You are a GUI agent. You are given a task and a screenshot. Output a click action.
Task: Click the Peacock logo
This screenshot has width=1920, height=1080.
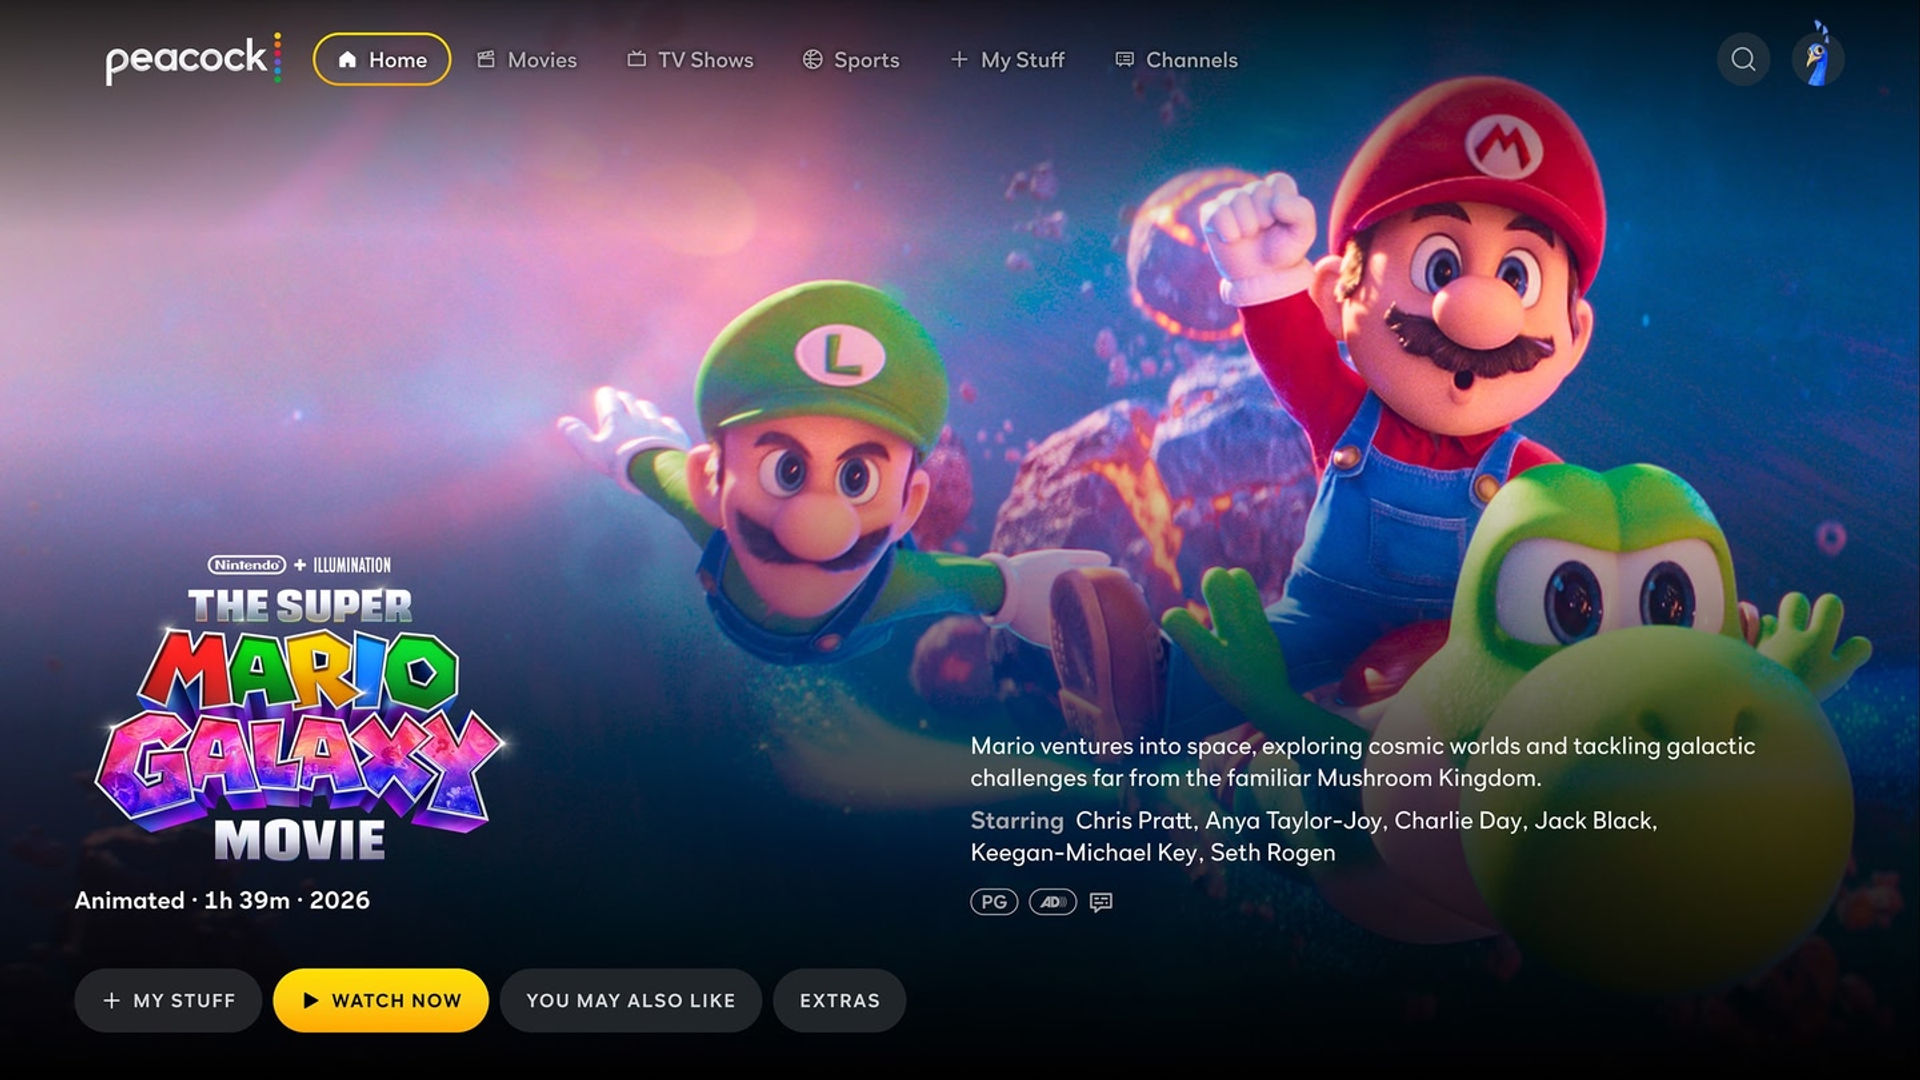(x=193, y=59)
